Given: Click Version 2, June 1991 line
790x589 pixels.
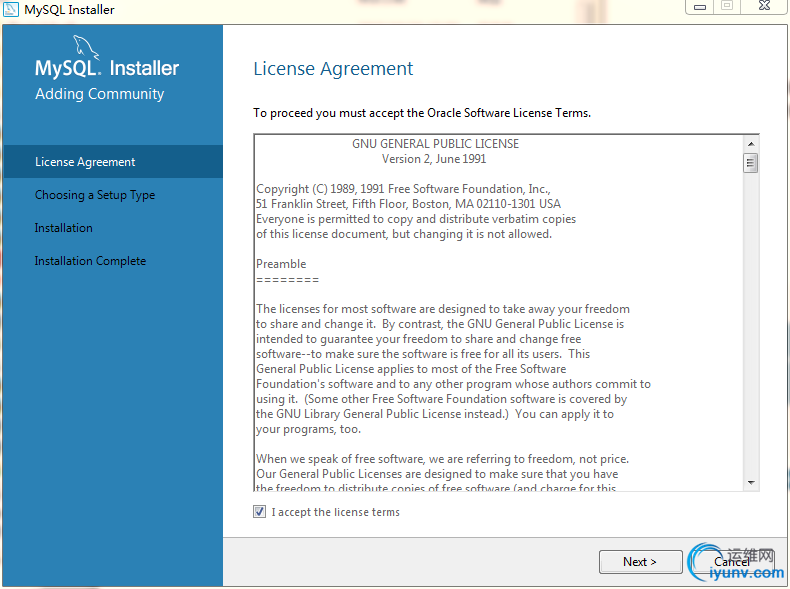Looking at the screenshot, I should tap(434, 159).
